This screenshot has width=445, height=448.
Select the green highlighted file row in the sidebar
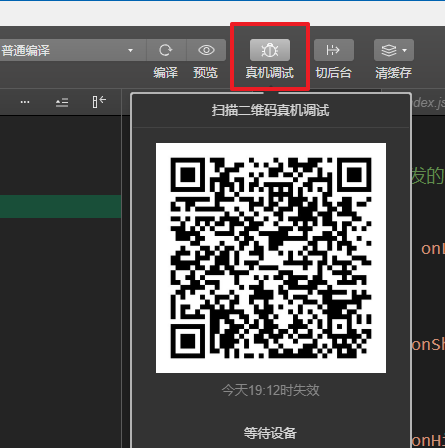point(60,207)
